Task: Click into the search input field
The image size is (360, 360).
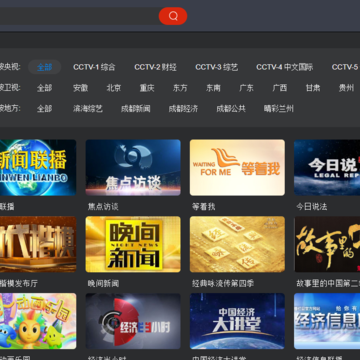Action: (x=79, y=16)
